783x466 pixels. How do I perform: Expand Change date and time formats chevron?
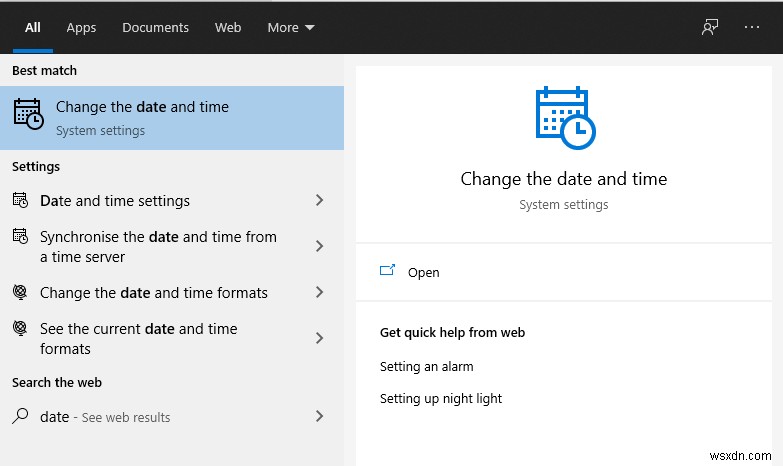(319, 292)
